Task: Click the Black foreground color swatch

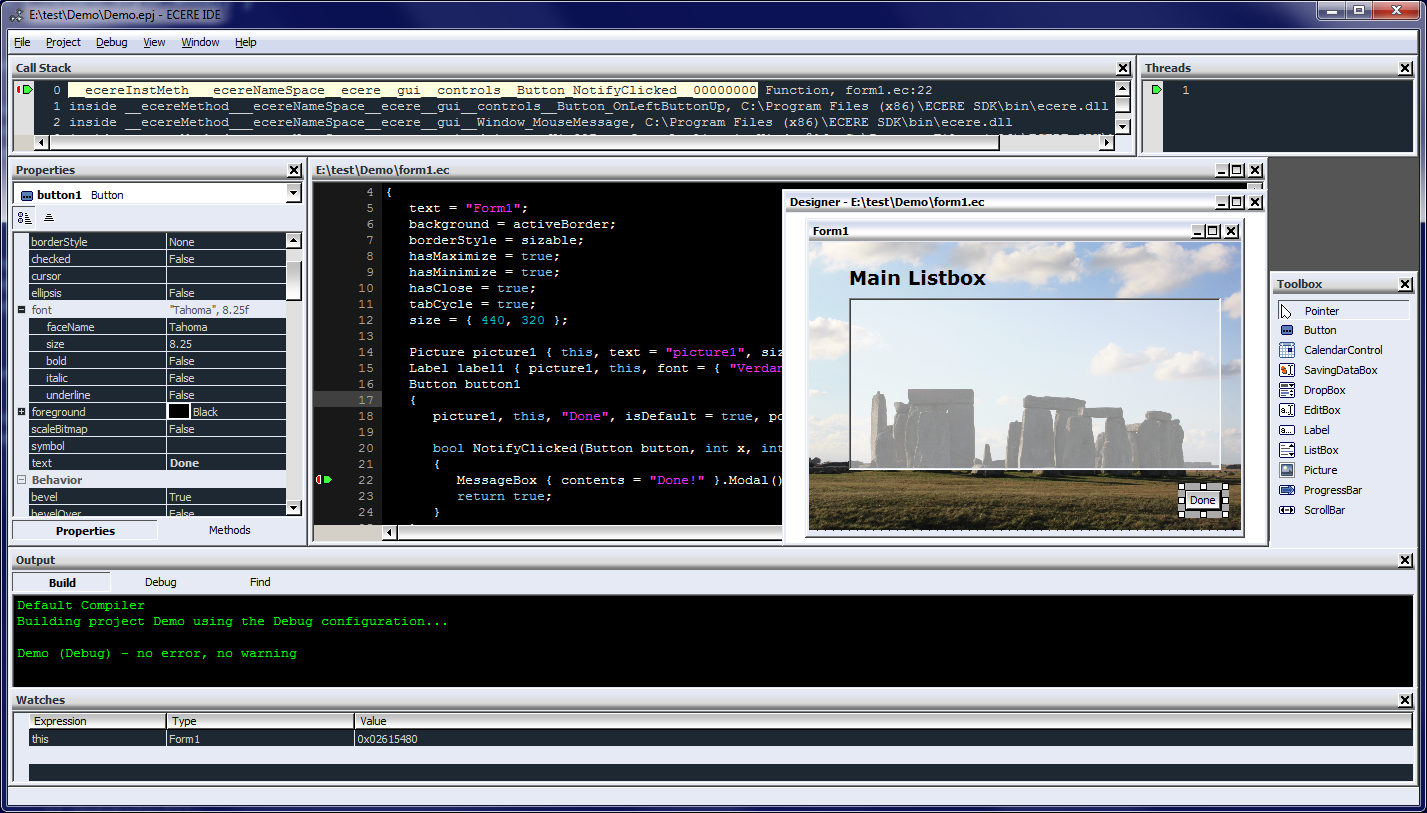Action: [179, 412]
